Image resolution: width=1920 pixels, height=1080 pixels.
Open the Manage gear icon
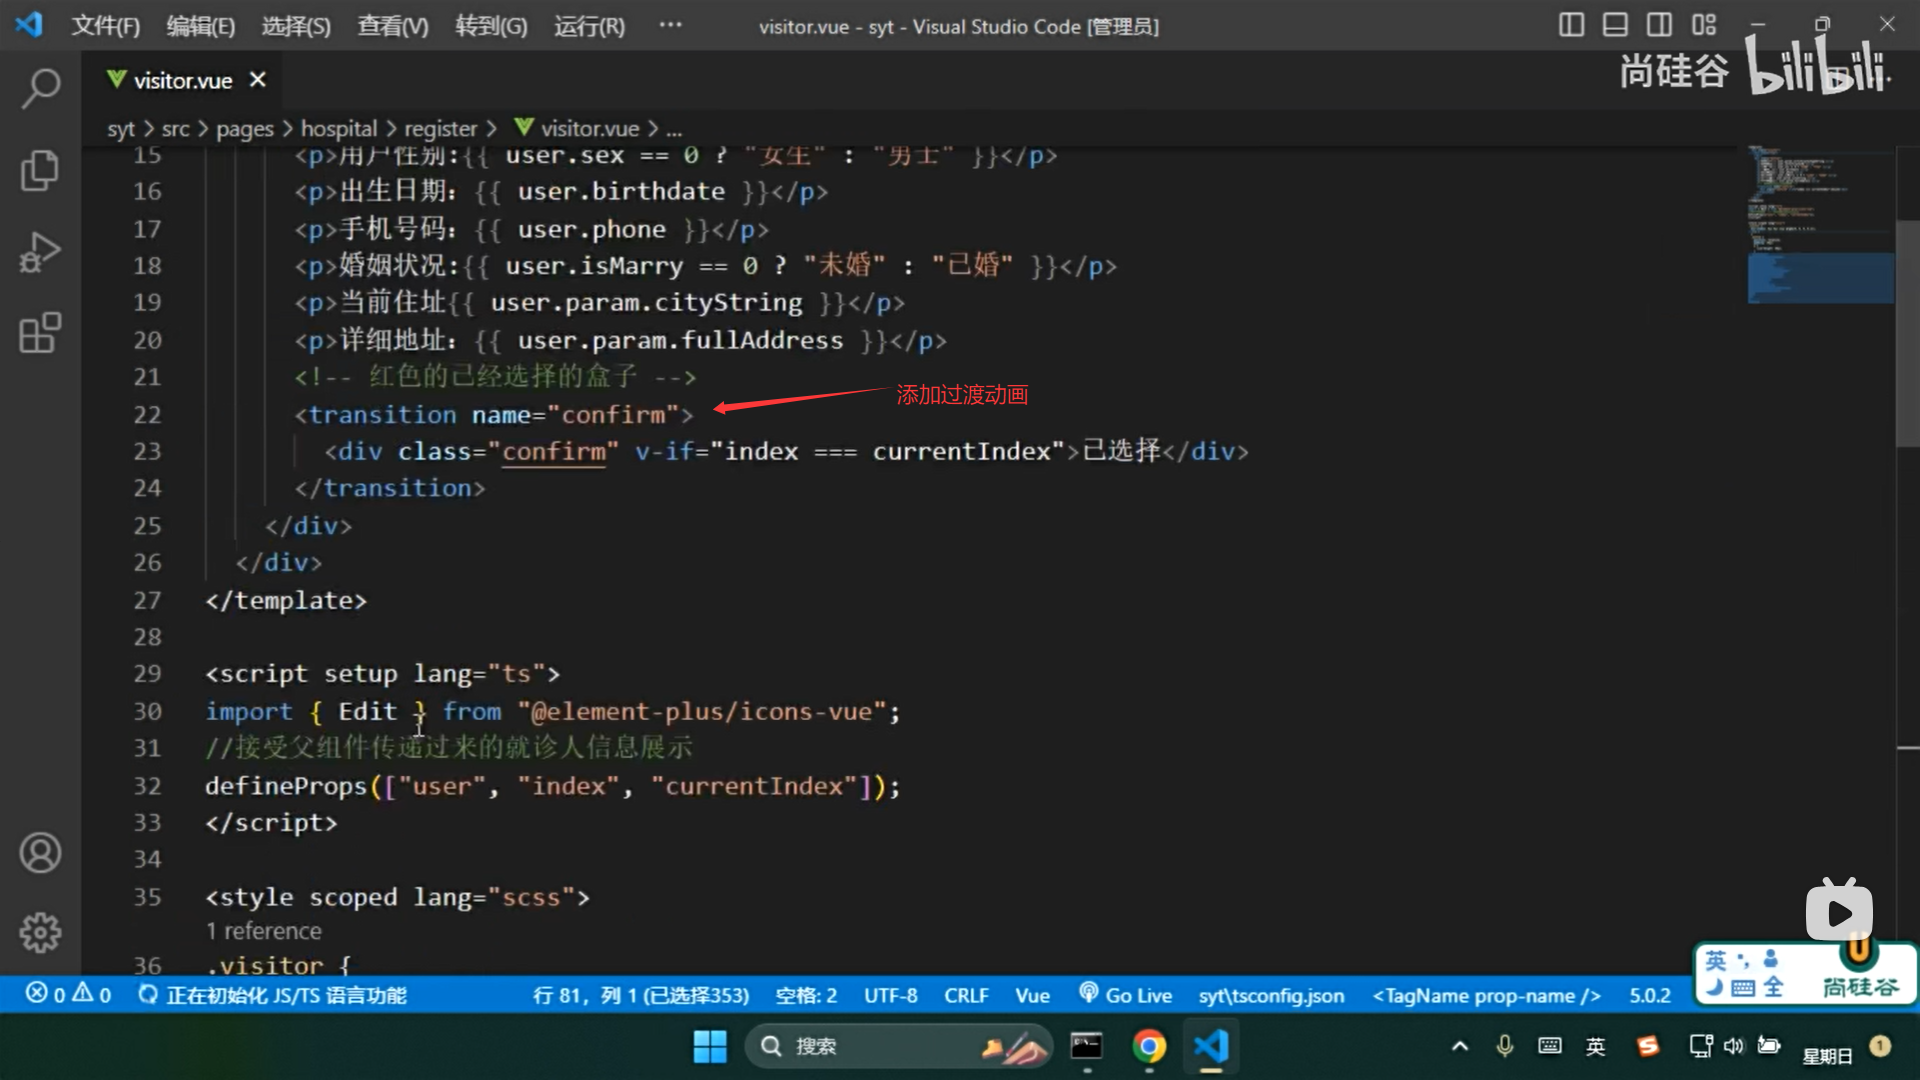40,932
